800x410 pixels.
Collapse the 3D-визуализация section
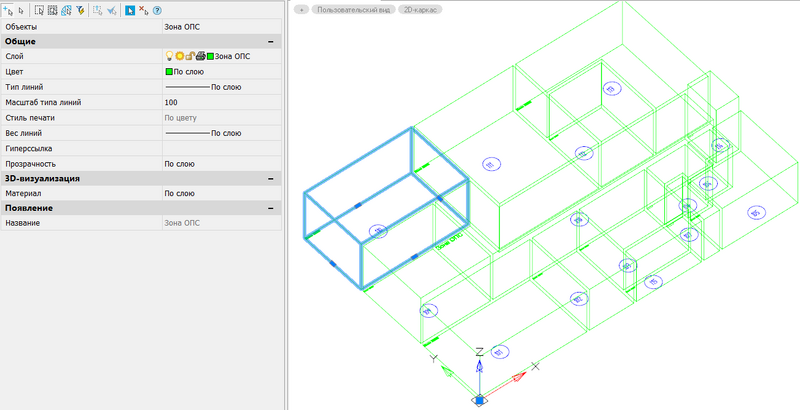[270, 178]
